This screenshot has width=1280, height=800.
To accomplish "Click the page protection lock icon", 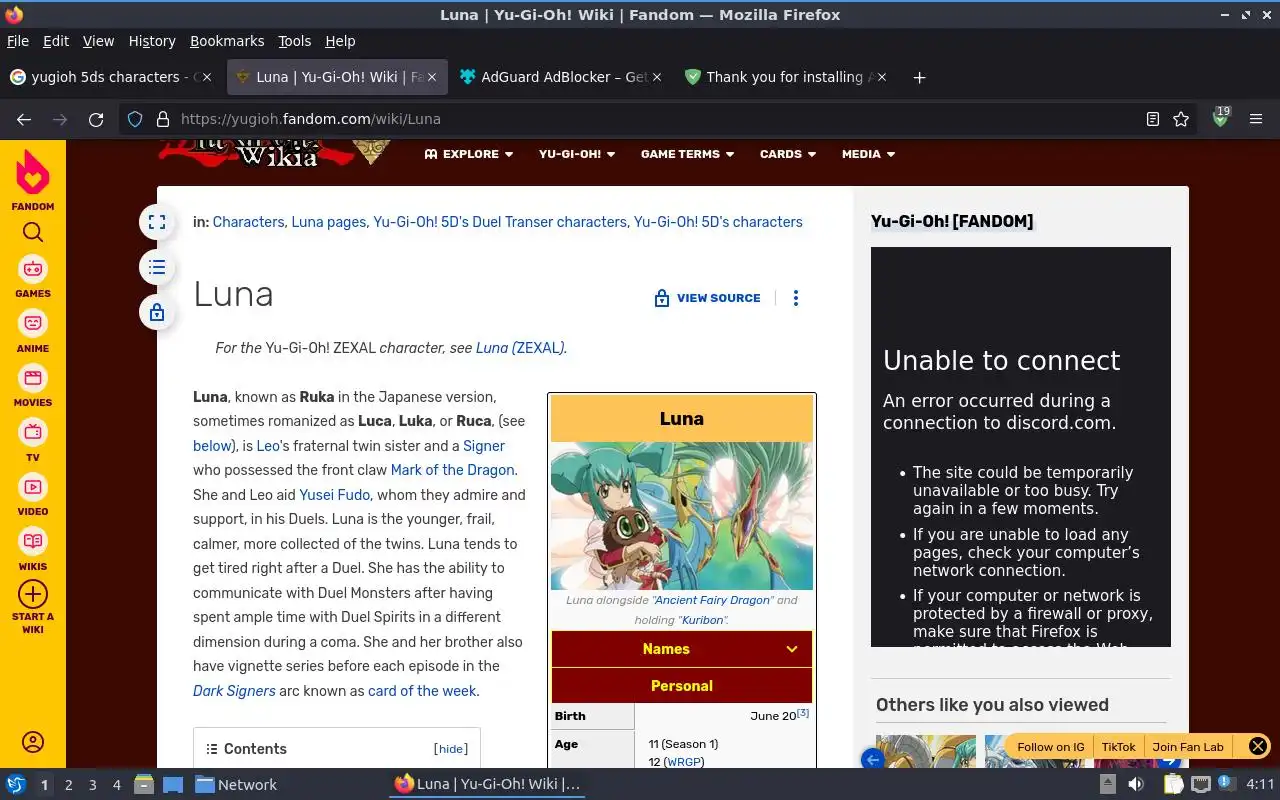I will [157, 312].
